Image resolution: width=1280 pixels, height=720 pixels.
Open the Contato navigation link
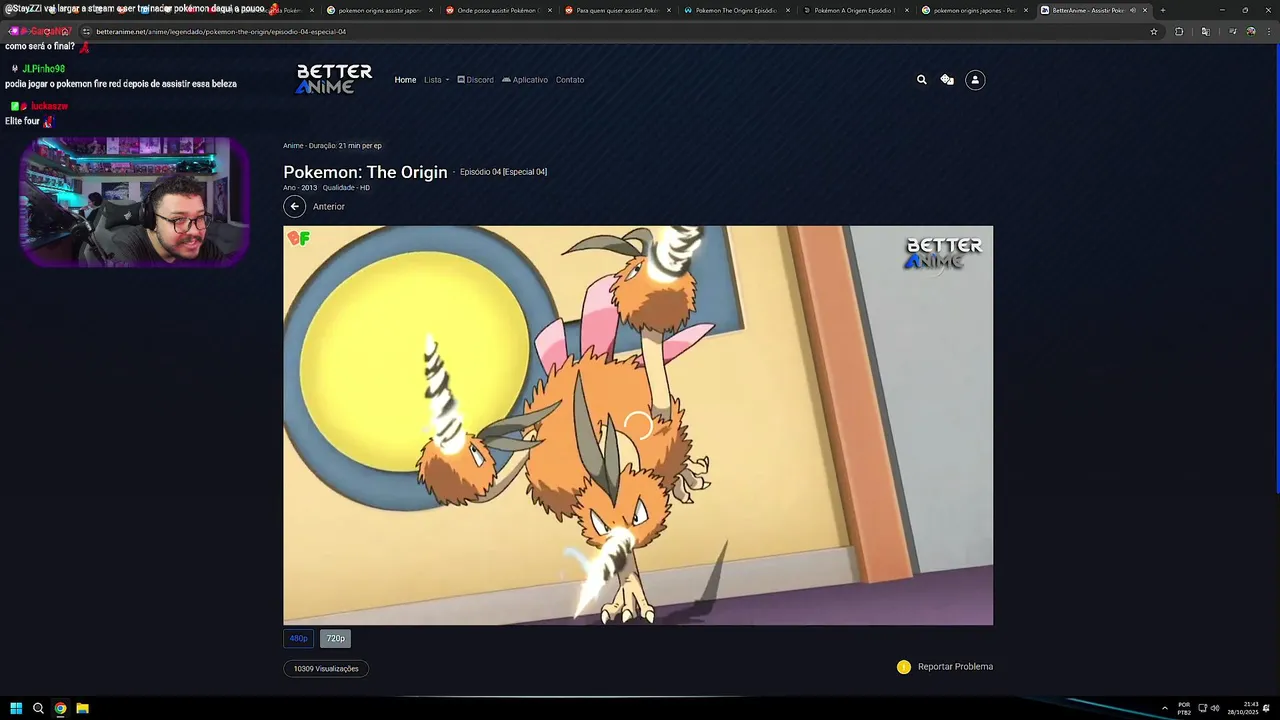click(x=570, y=80)
